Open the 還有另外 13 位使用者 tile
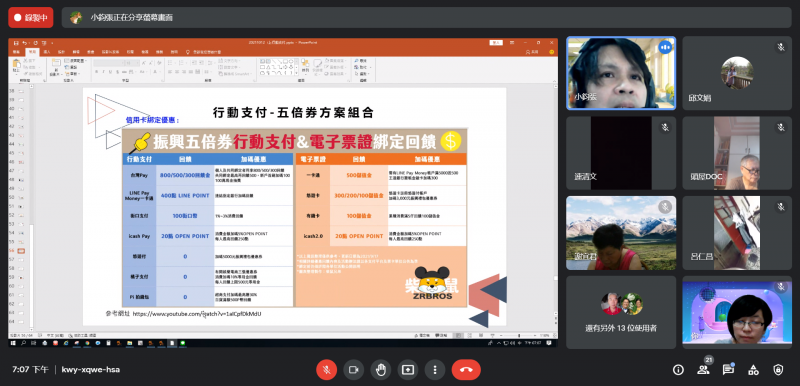800x386 pixels. pyautogui.click(x=621, y=313)
